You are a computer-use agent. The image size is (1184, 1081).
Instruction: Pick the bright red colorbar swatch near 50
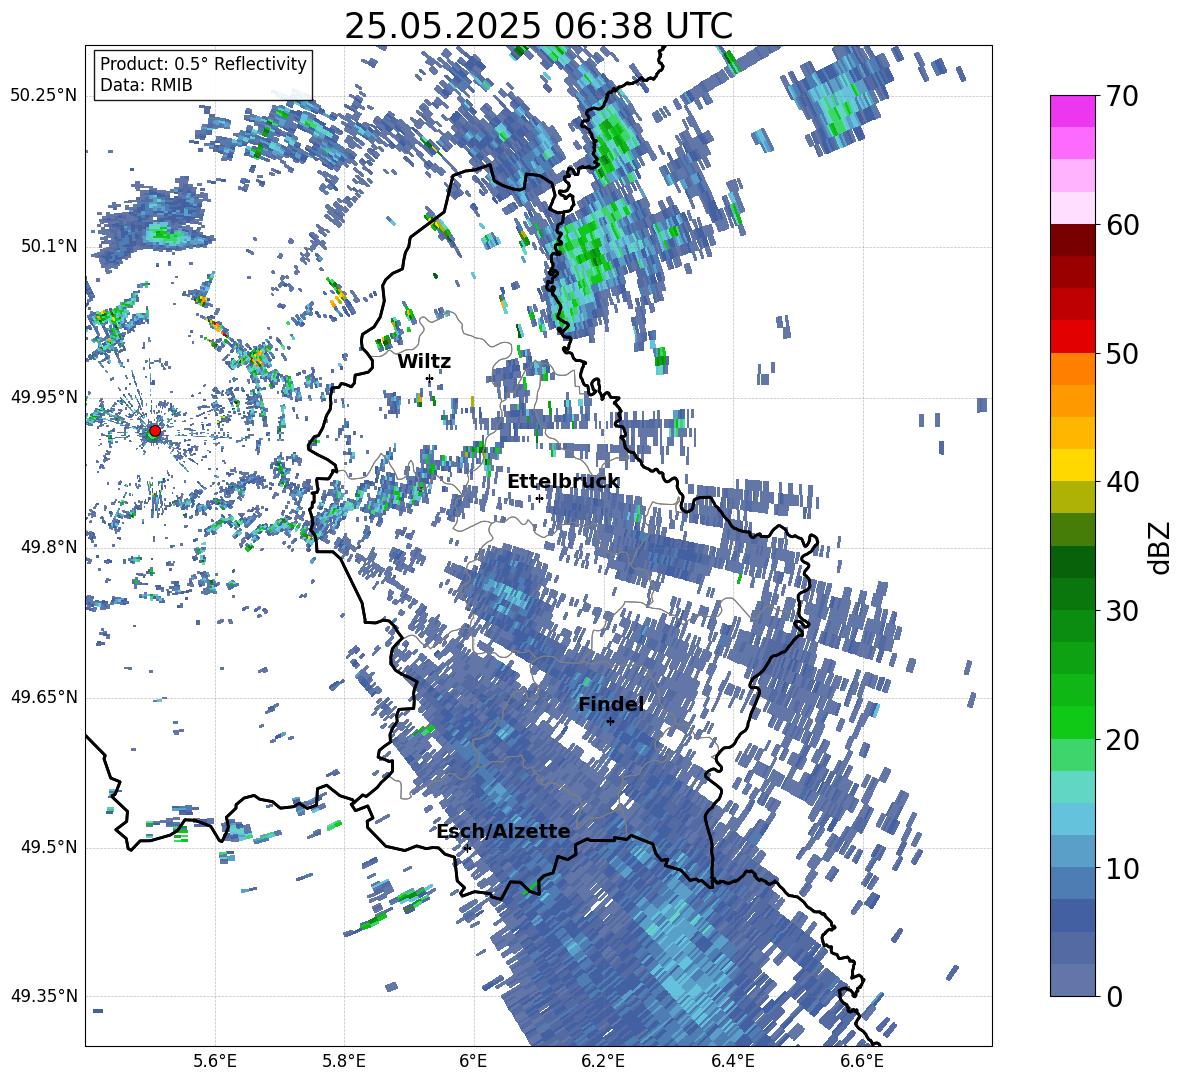click(1072, 336)
